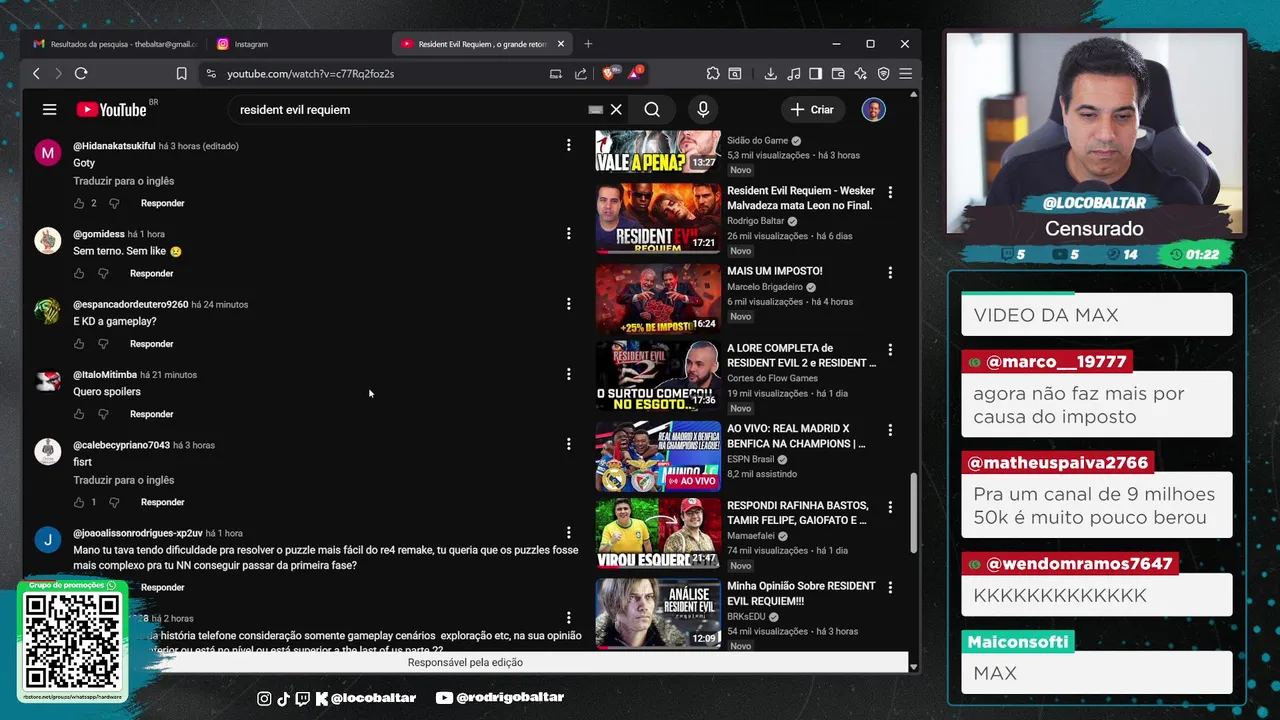Open site settings icon in the address bar
Viewport: 1280px width, 720px height.
[210, 73]
